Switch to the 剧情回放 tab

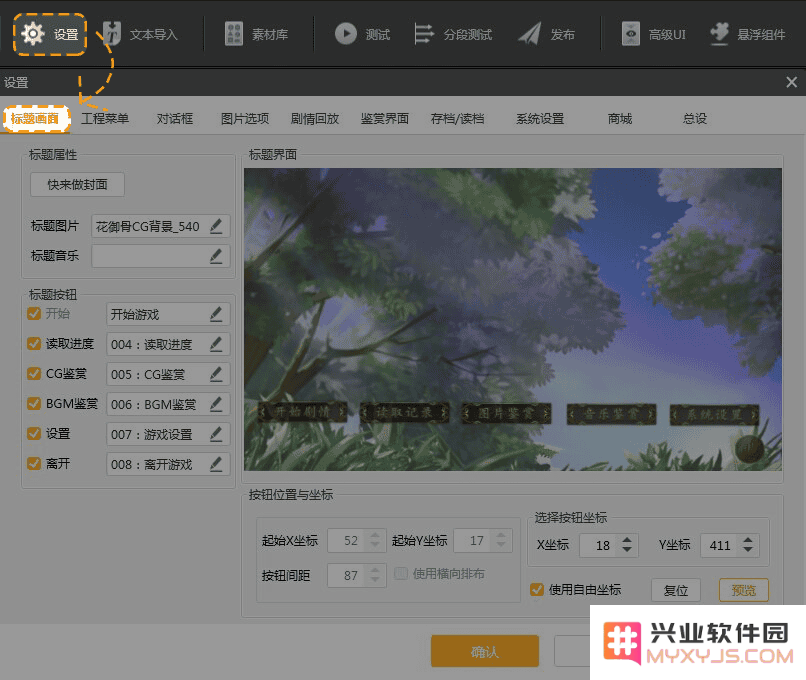[x=315, y=119]
